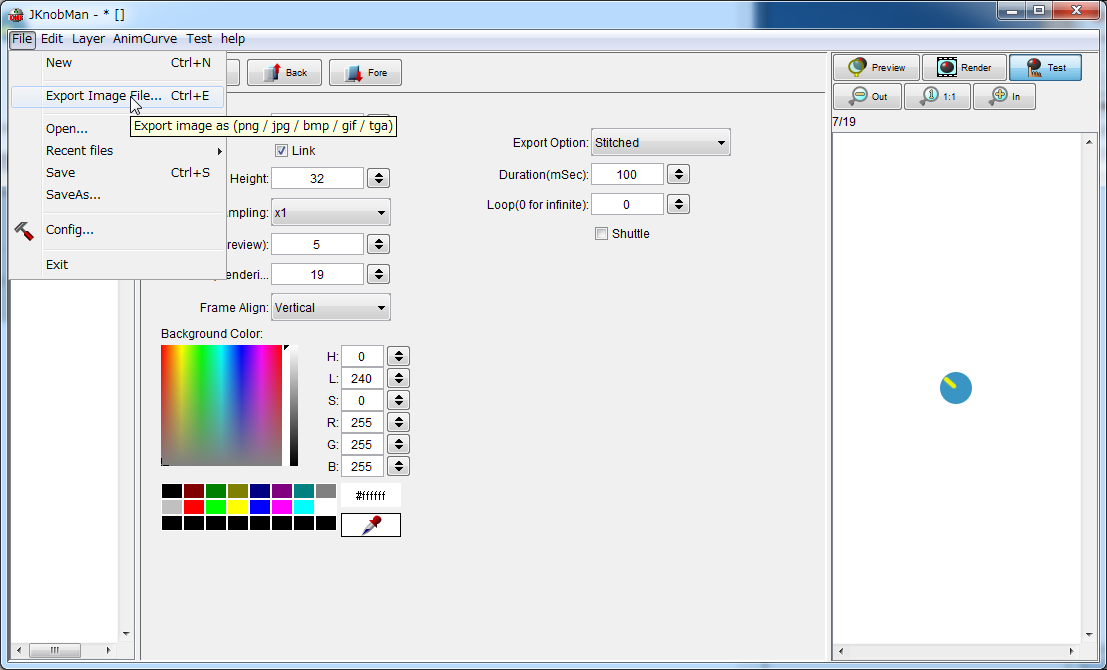Enable the Shuttle checkbox
The image size is (1107, 670).
(x=602, y=234)
